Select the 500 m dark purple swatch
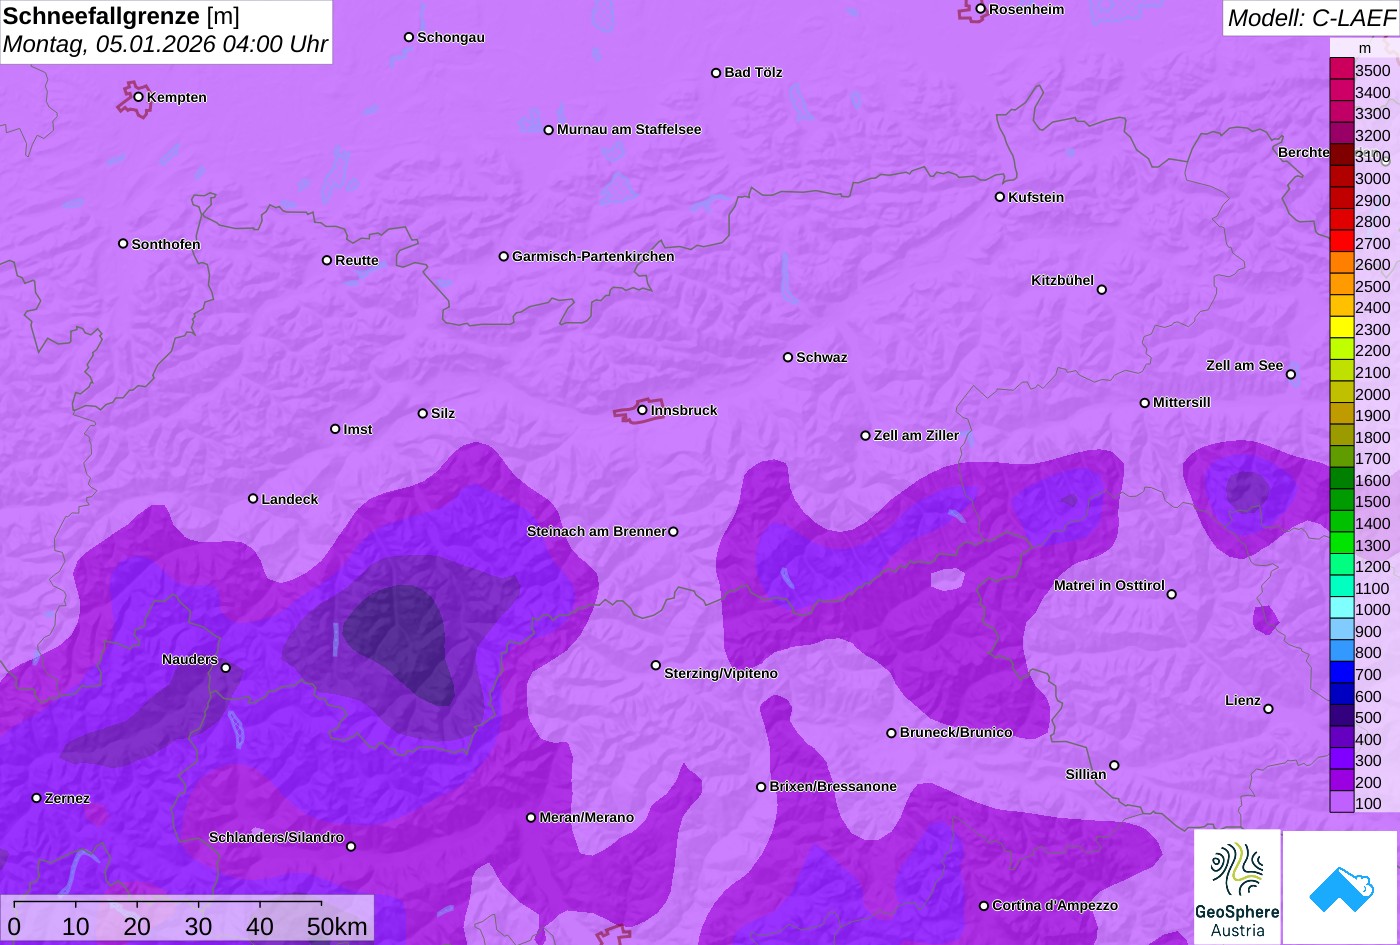This screenshot has width=1400, height=945. point(1341,716)
